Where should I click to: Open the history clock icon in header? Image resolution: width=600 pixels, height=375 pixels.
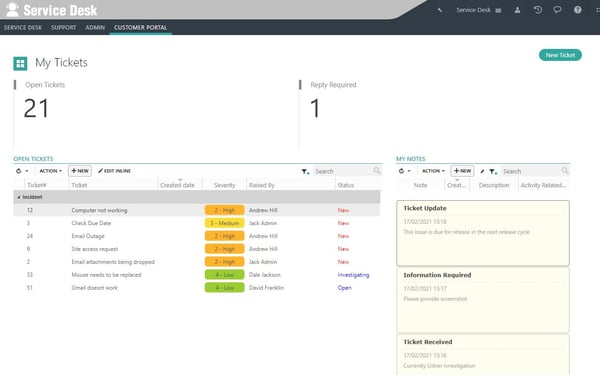[x=538, y=10]
